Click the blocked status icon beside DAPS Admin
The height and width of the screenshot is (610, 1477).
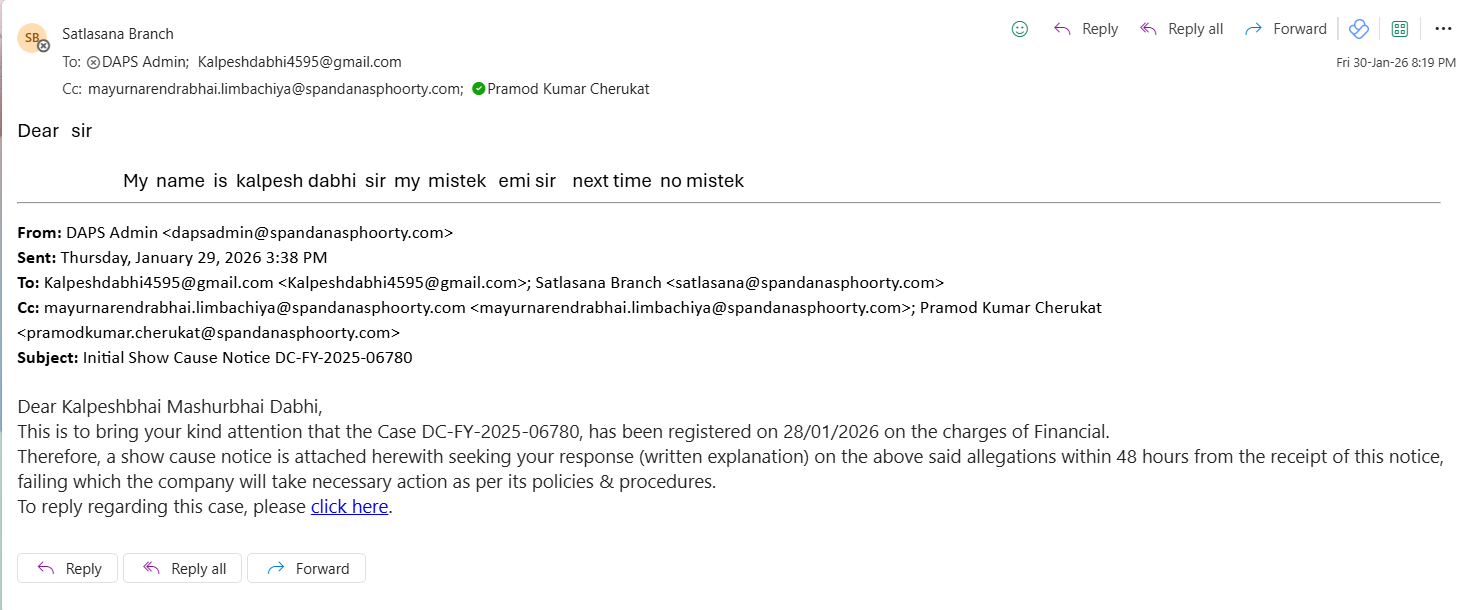tap(94, 62)
